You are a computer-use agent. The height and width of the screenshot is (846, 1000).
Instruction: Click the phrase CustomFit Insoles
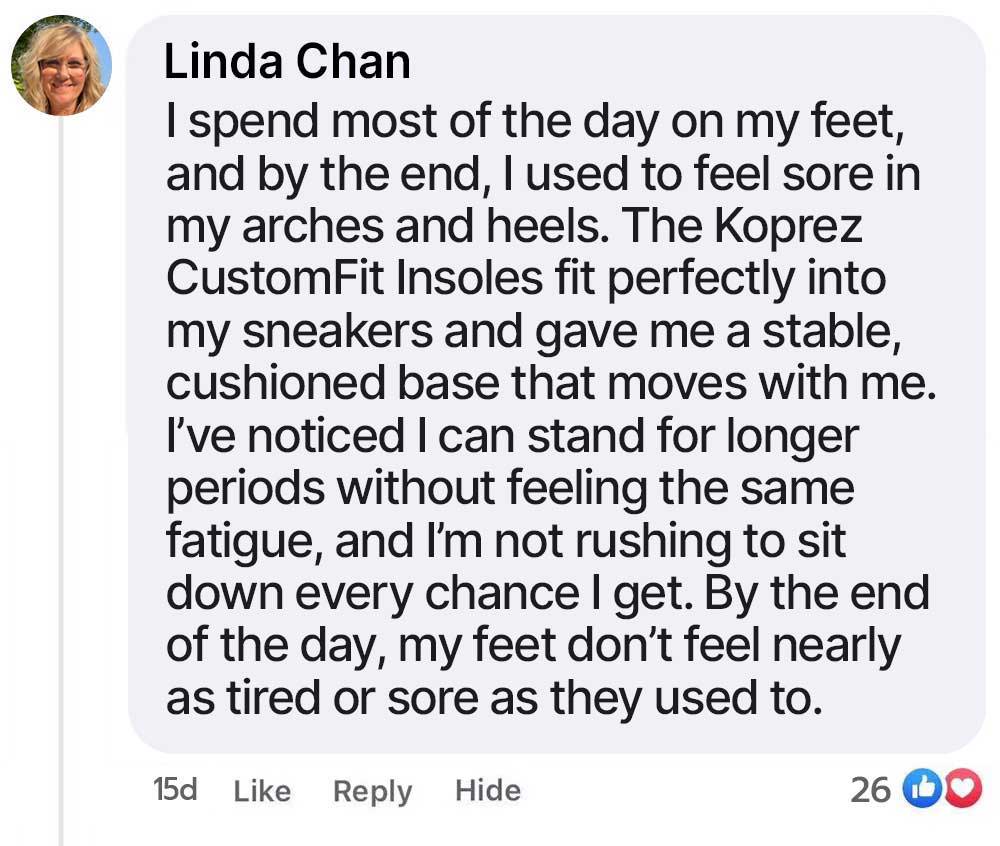click(354, 278)
